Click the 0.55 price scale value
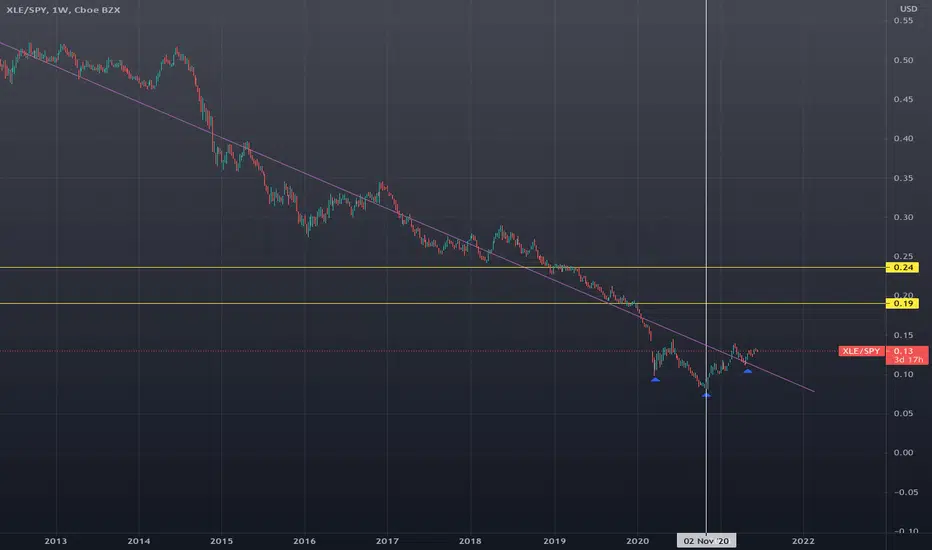932x550 pixels. point(903,21)
